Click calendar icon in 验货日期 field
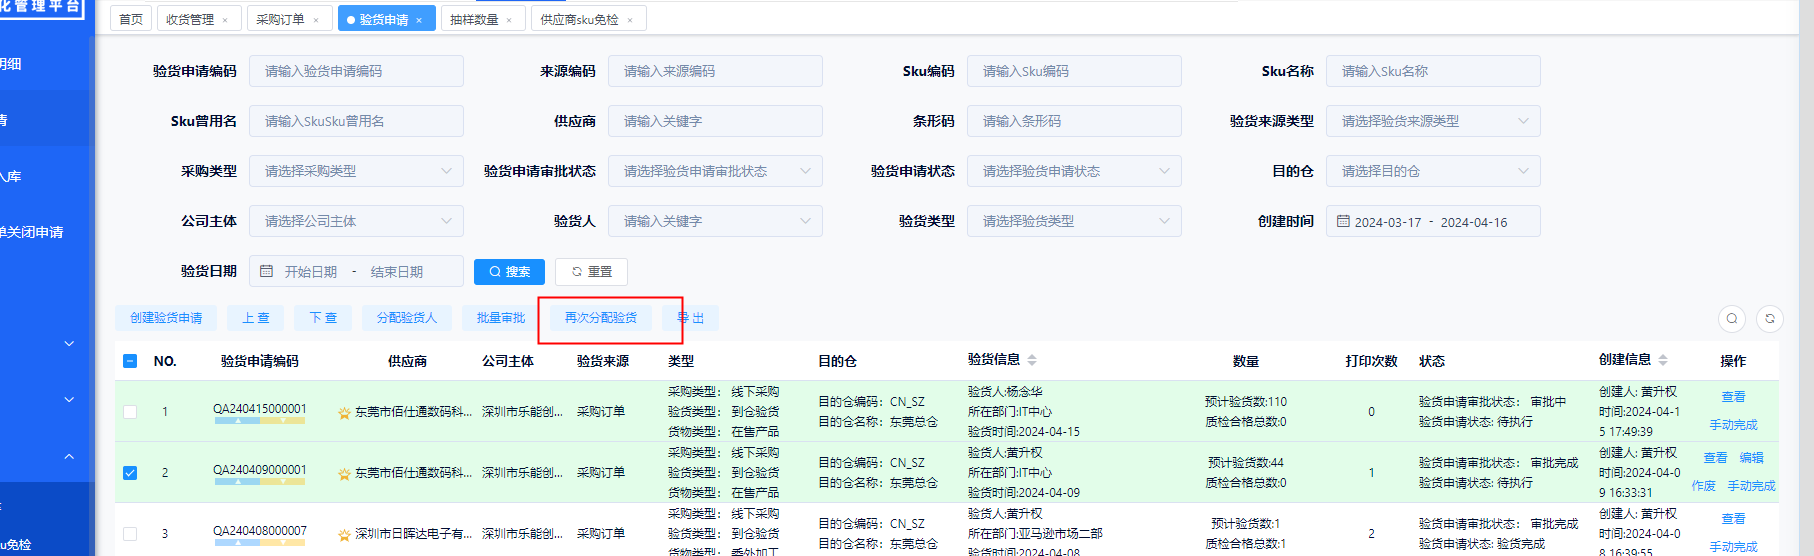This screenshot has width=1814, height=556. click(x=266, y=271)
